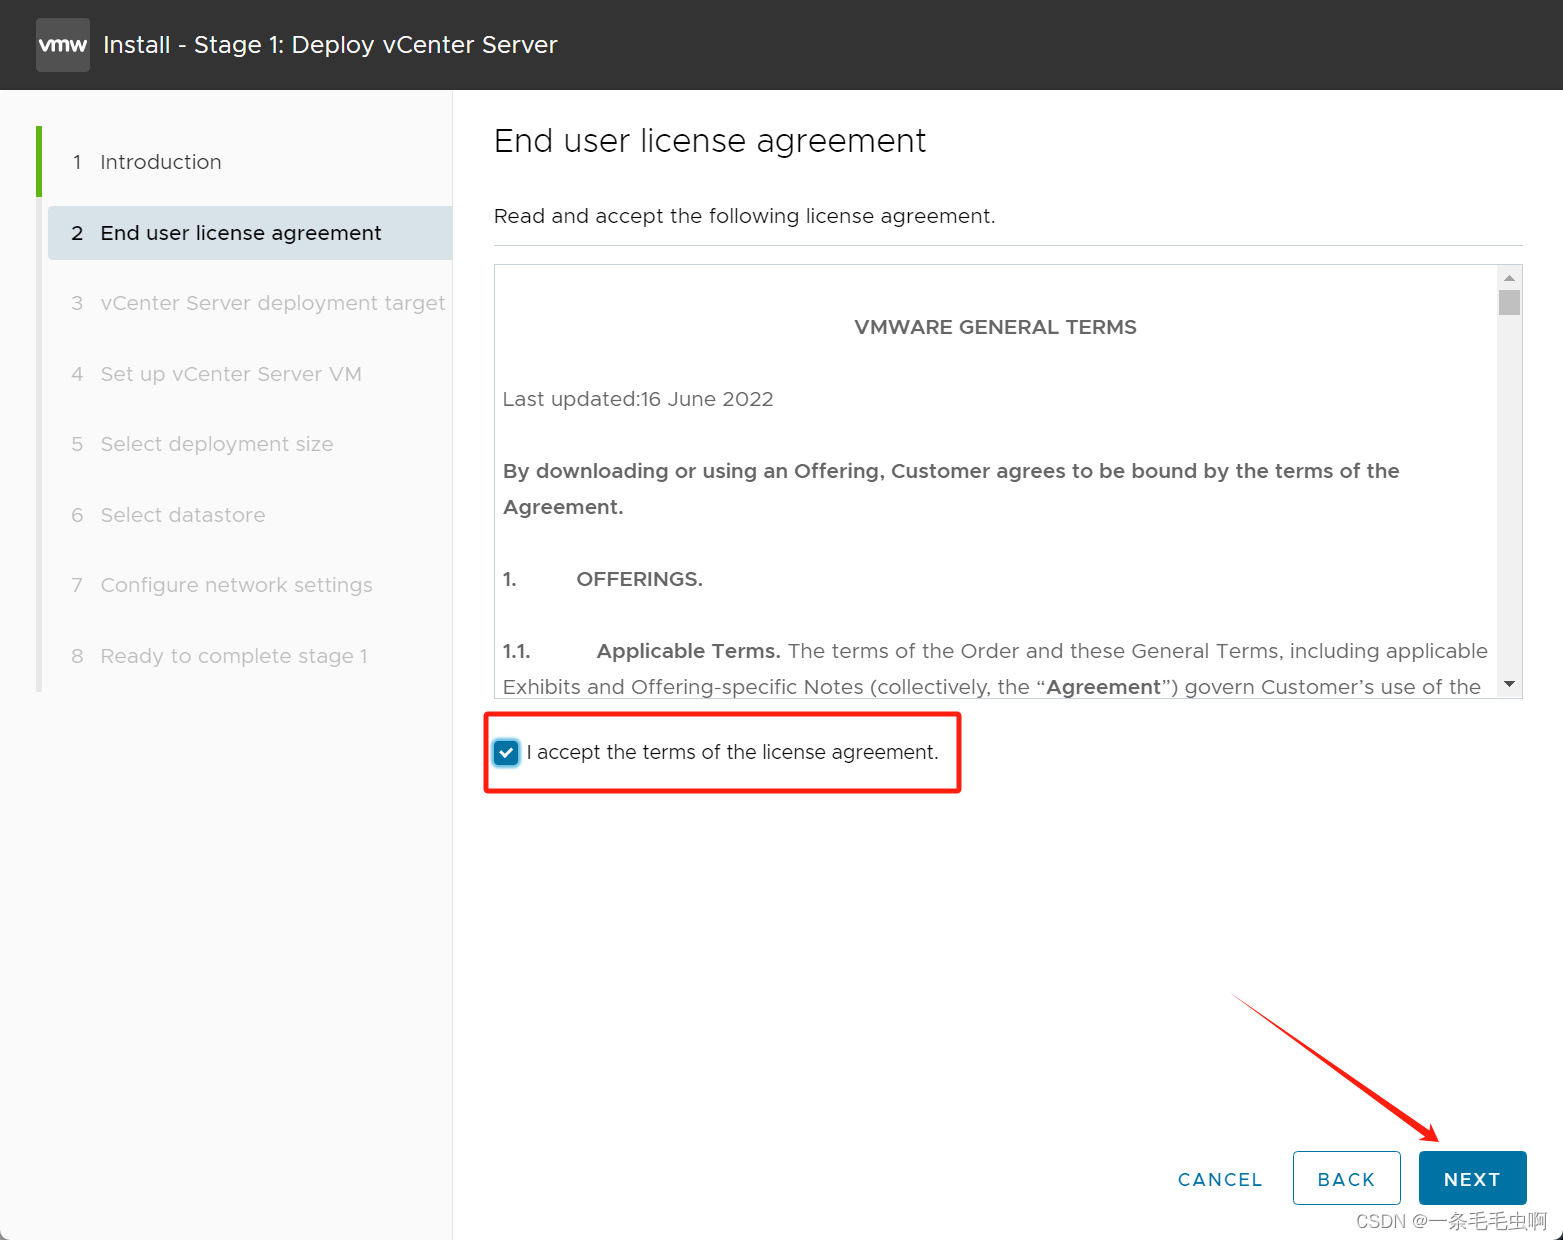The image size is (1563, 1240).
Task: Select End user license agreement step
Action: pyautogui.click(x=250, y=233)
